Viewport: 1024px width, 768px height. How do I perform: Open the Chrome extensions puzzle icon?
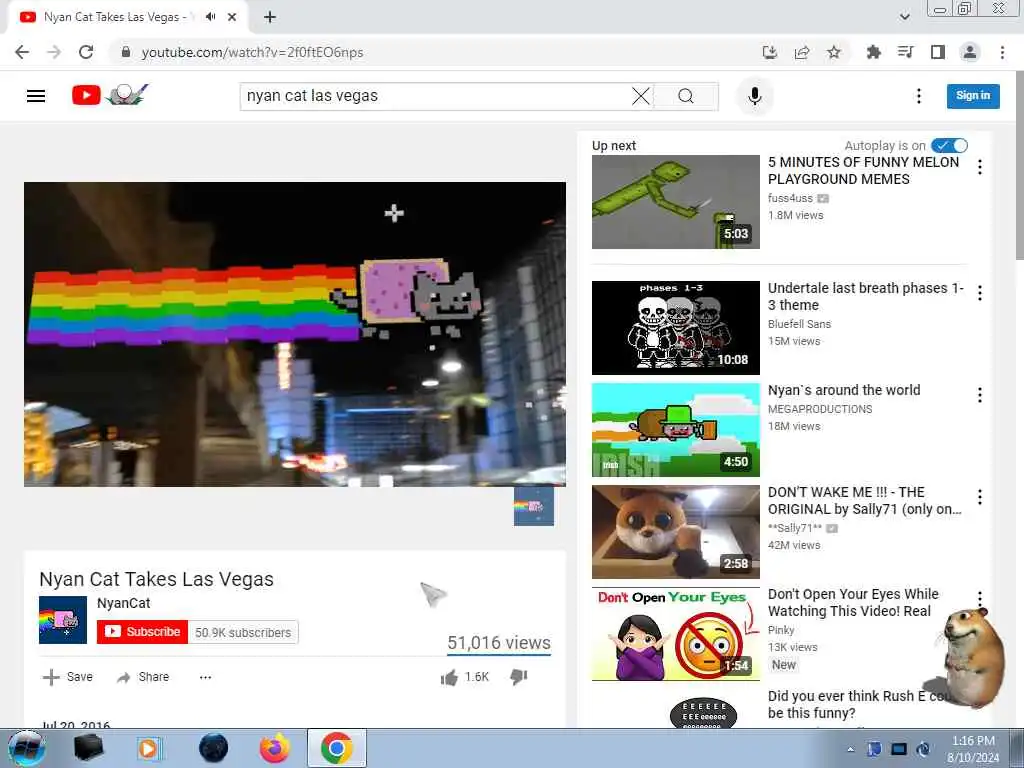[x=873, y=52]
